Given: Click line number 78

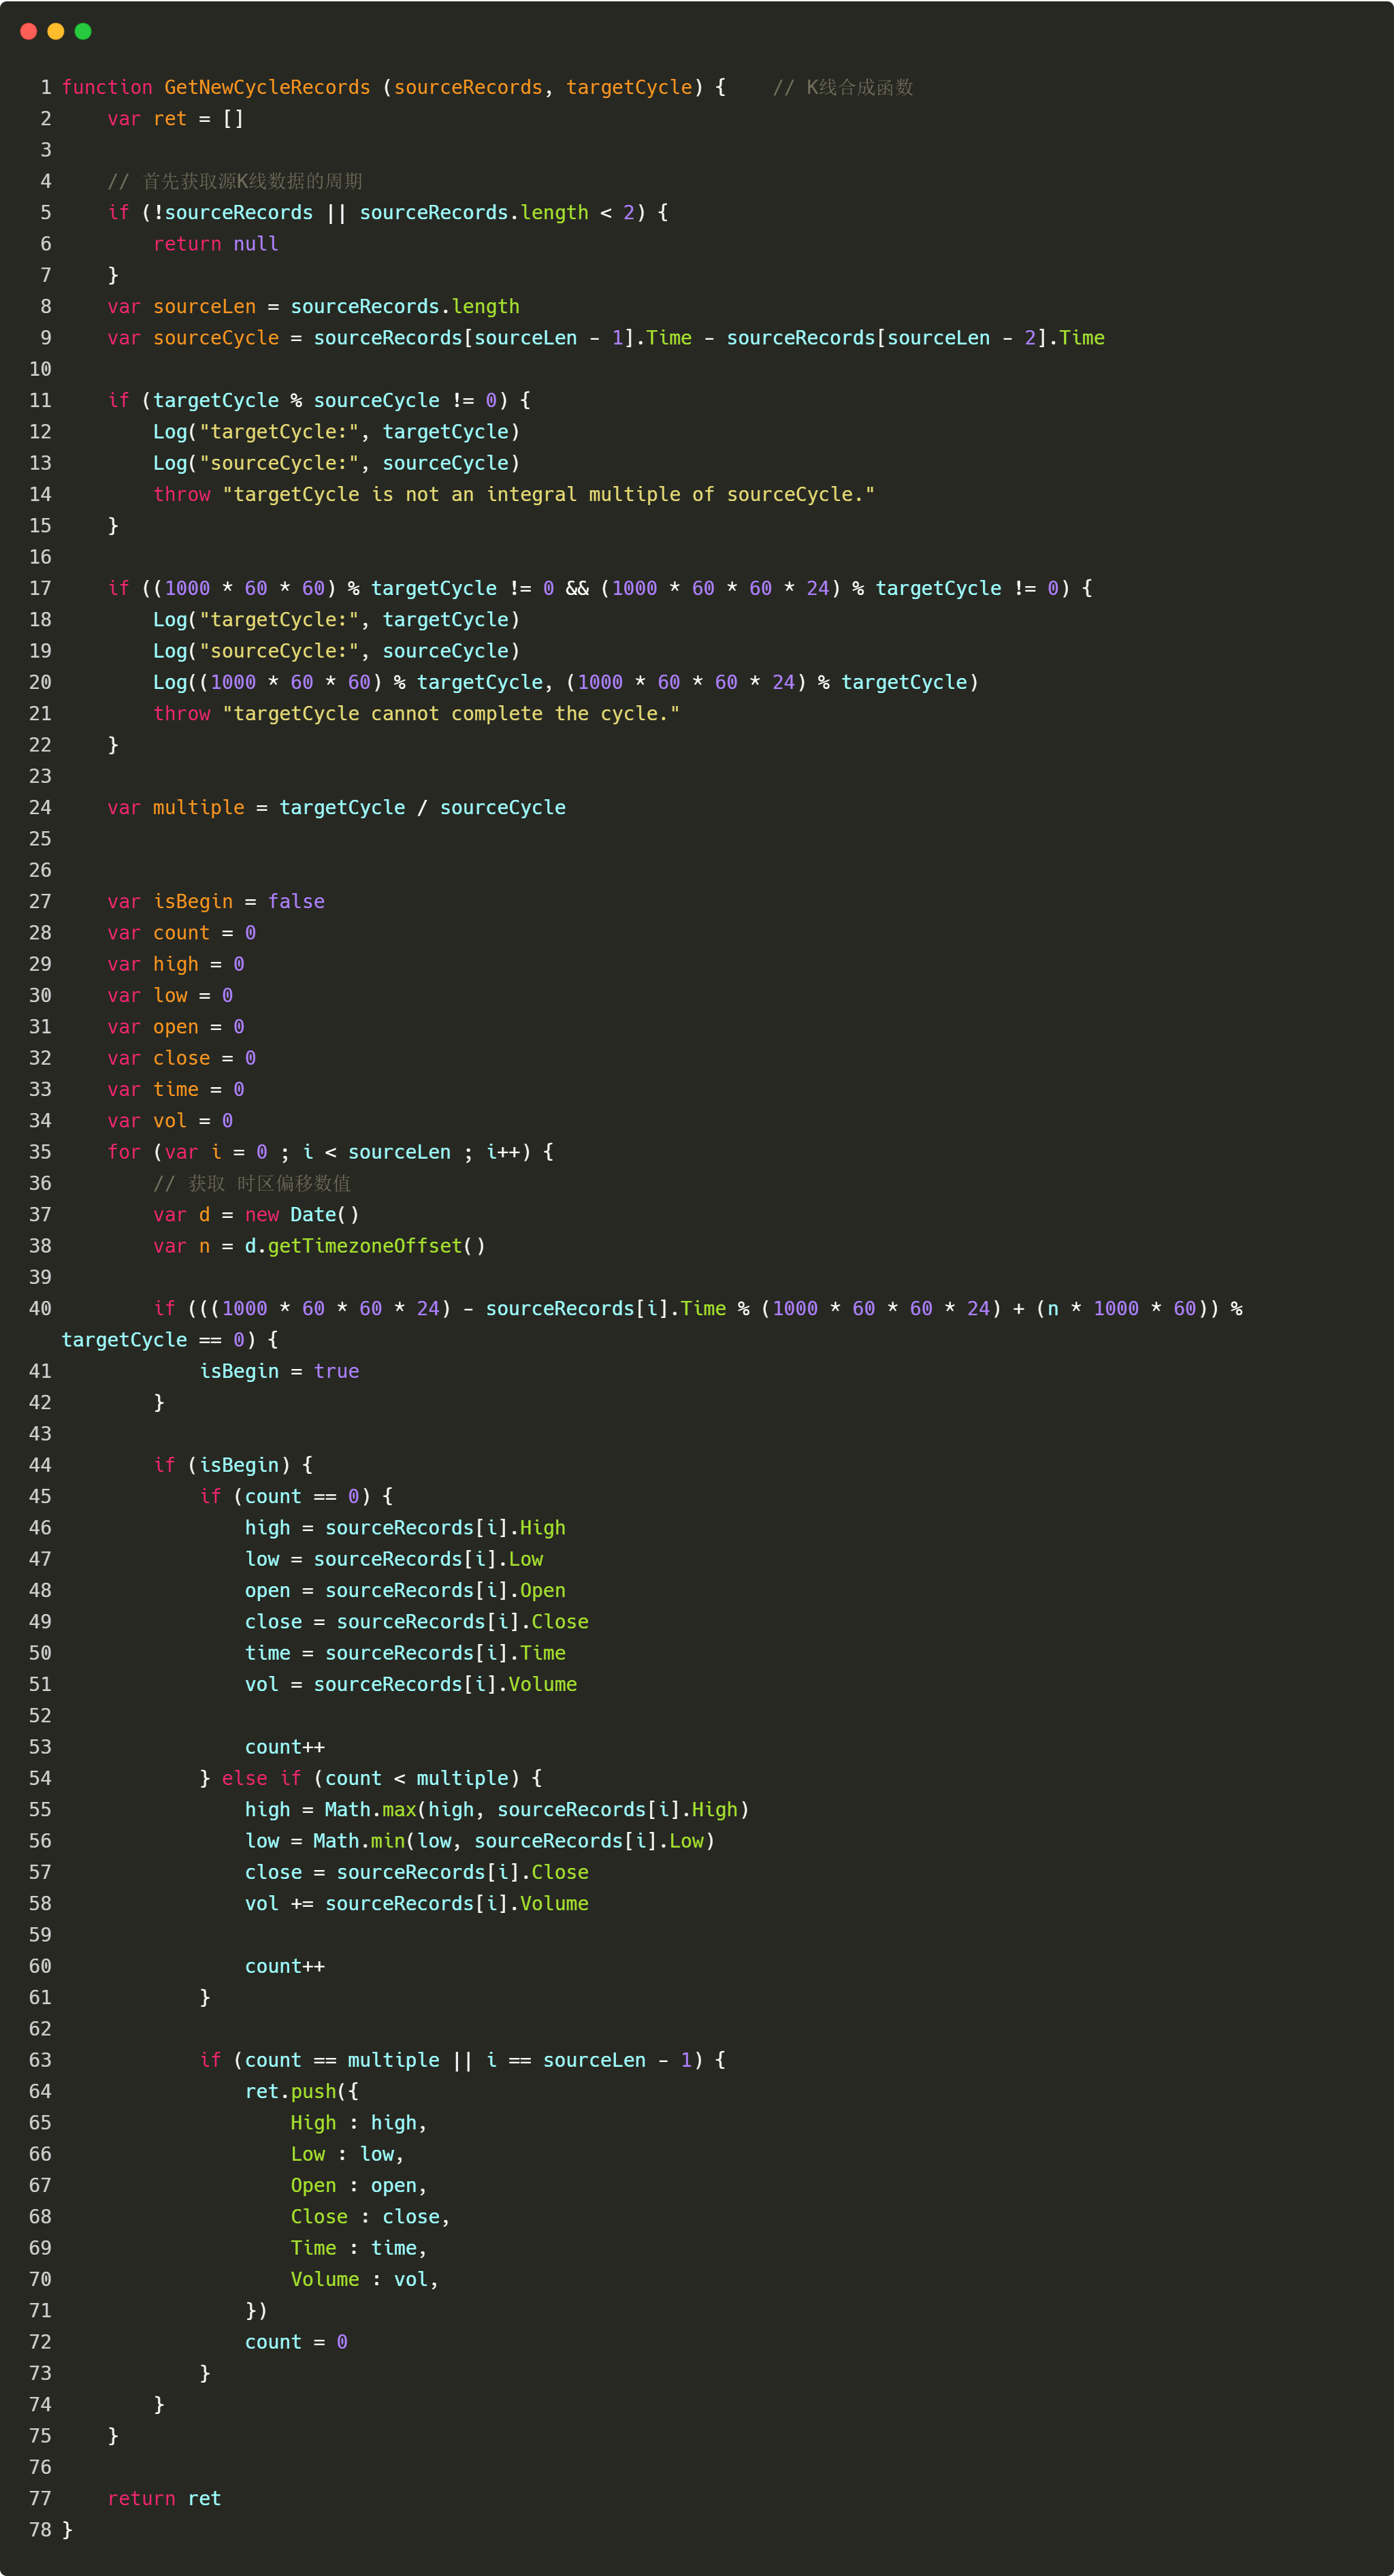Looking at the screenshot, I should click(40, 2530).
